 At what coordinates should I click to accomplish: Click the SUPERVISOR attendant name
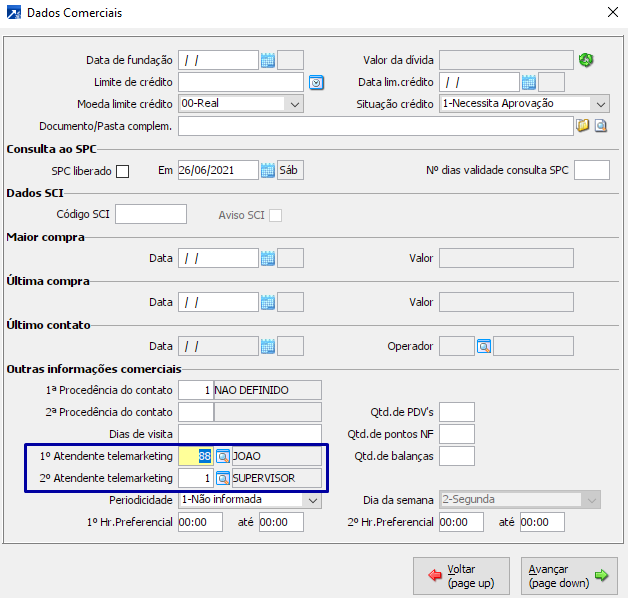point(264,479)
